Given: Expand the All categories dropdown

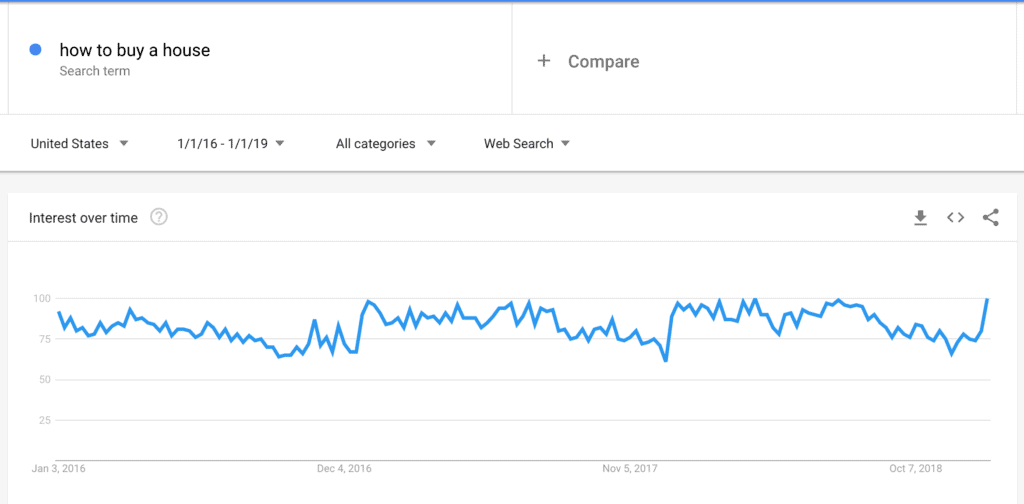Looking at the screenshot, I should [x=385, y=144].
